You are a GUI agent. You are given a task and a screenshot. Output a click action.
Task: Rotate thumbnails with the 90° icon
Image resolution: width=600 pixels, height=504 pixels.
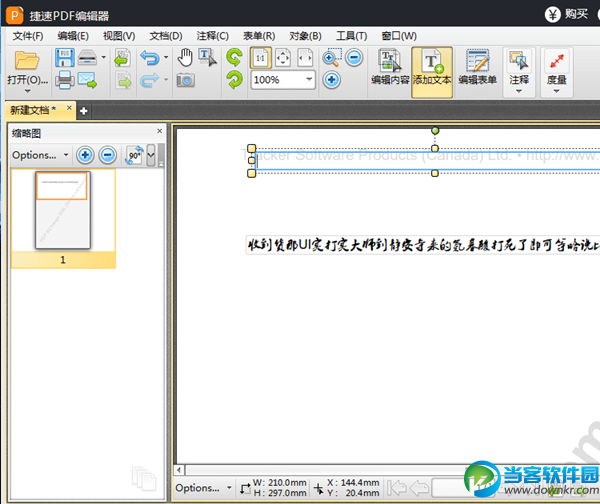click(x=134, y=155)
